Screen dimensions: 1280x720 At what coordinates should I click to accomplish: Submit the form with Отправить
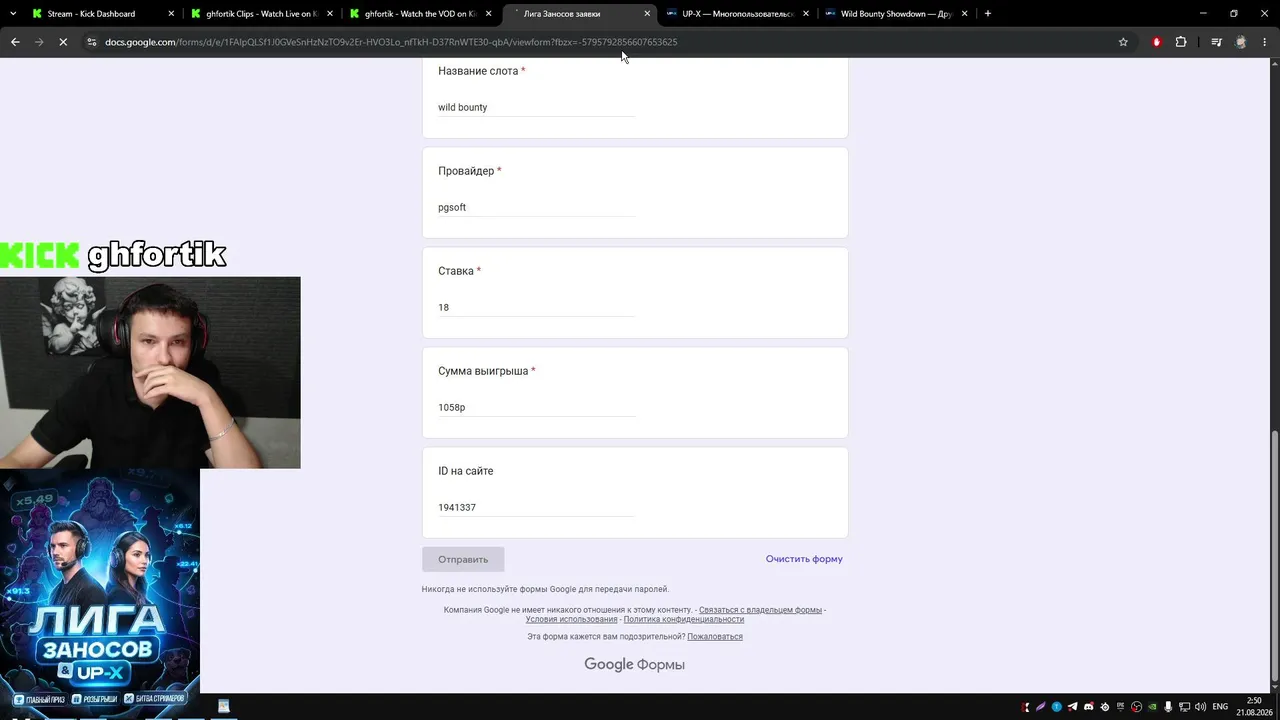click(x=463, y=559)
